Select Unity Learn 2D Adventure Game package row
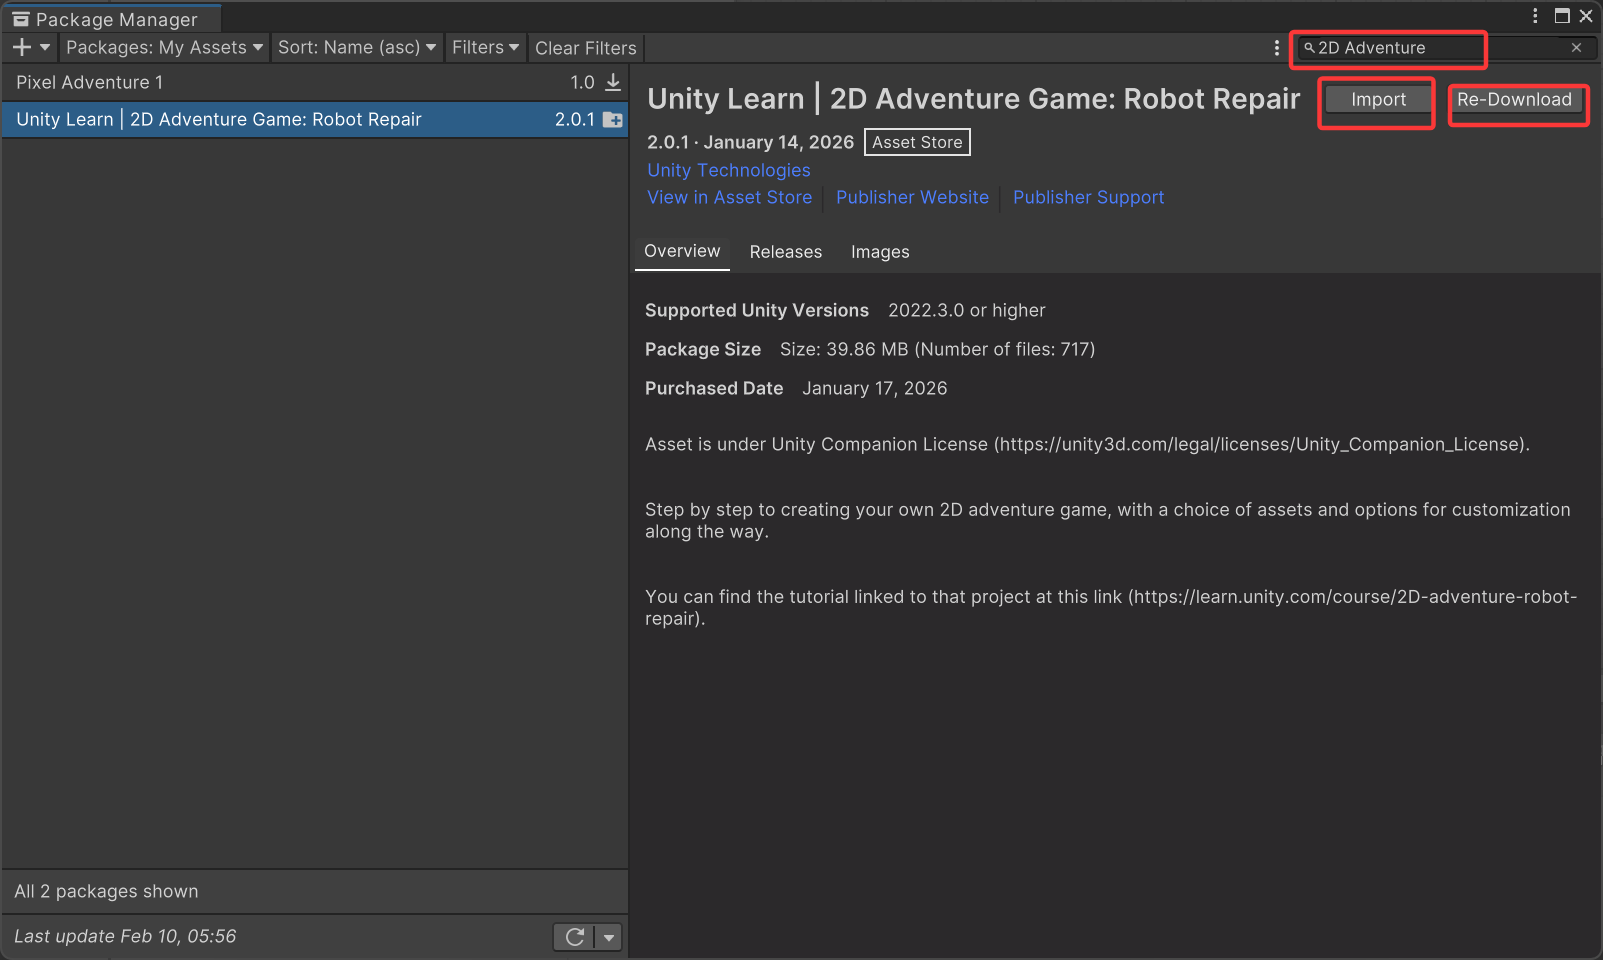 tap(315, 119)
